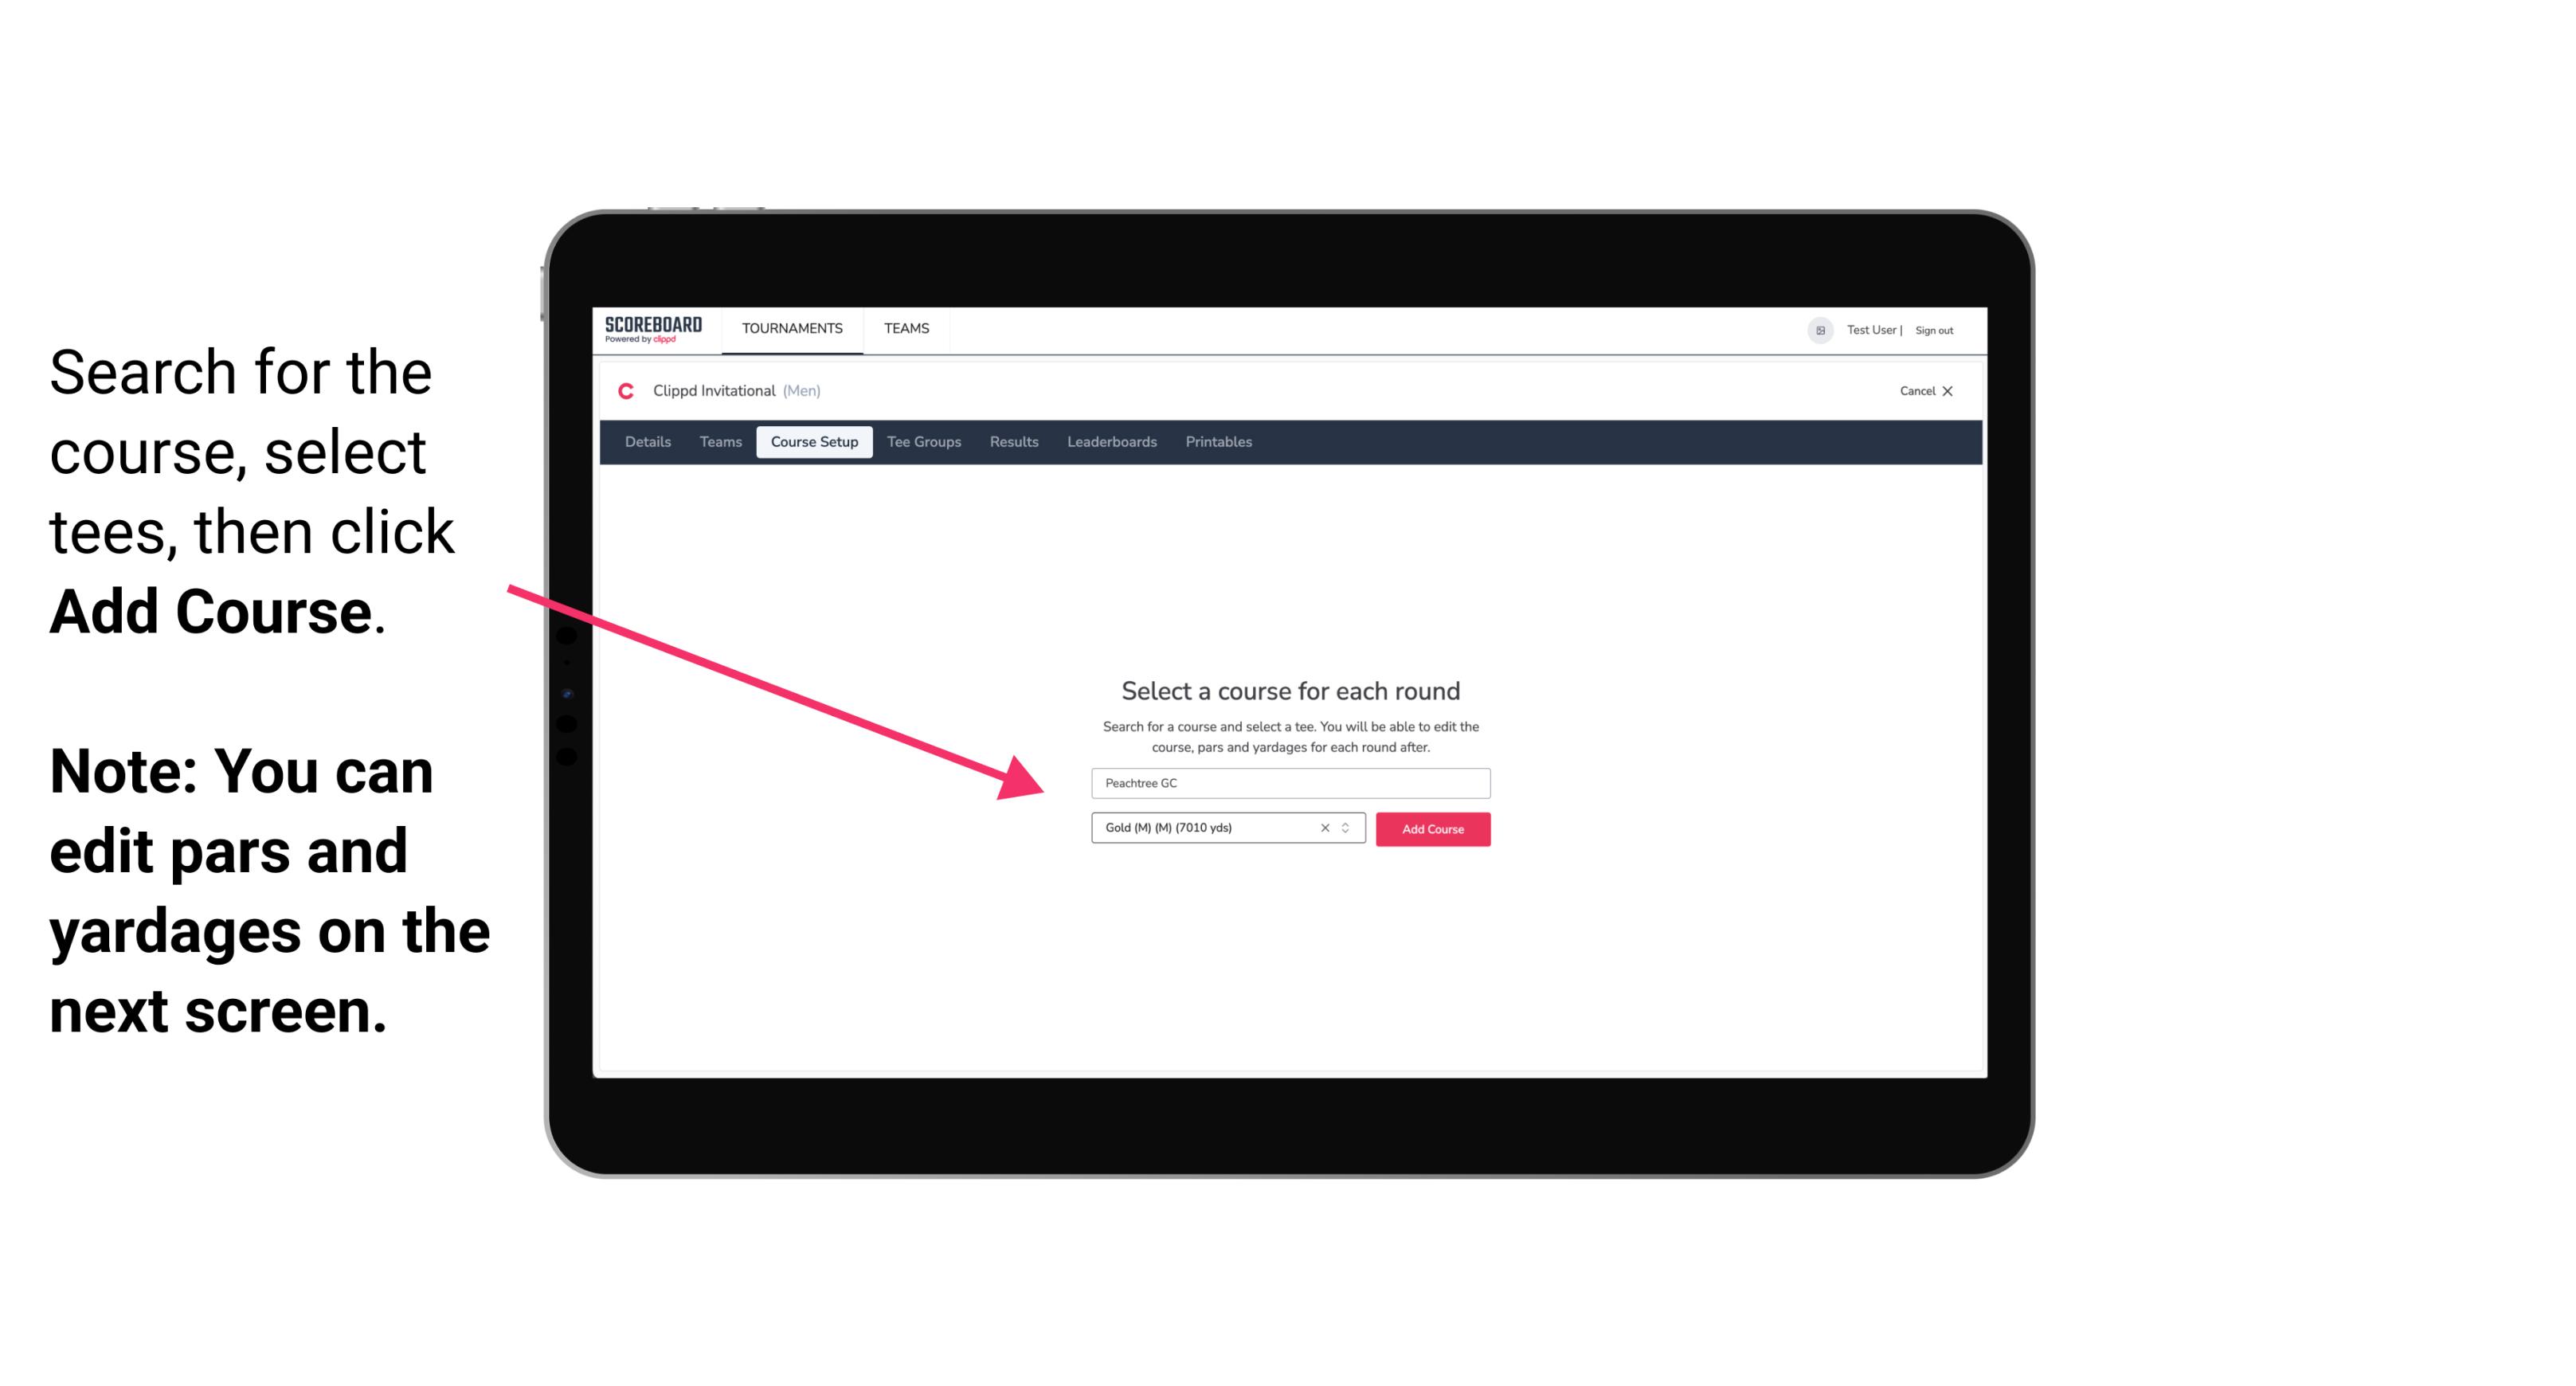Click the Peachtree GC search field
This screenshot has height=1386, width=2576.
pos(1288,781)
